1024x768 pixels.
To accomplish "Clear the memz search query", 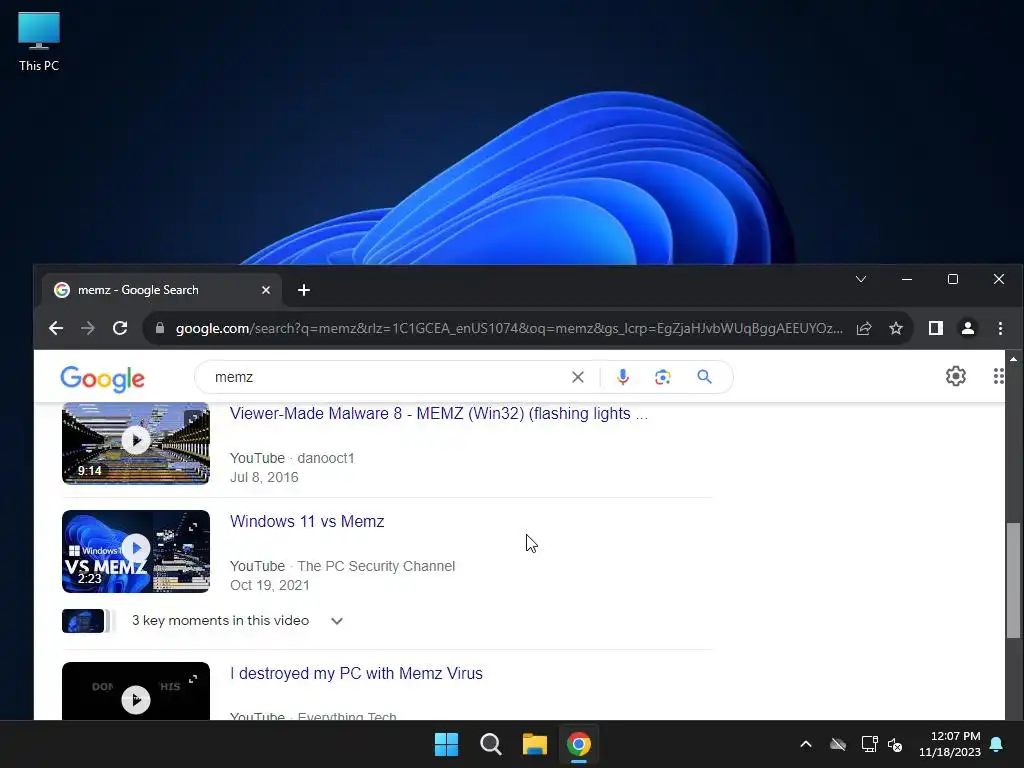I will click(x=577, y=377).
